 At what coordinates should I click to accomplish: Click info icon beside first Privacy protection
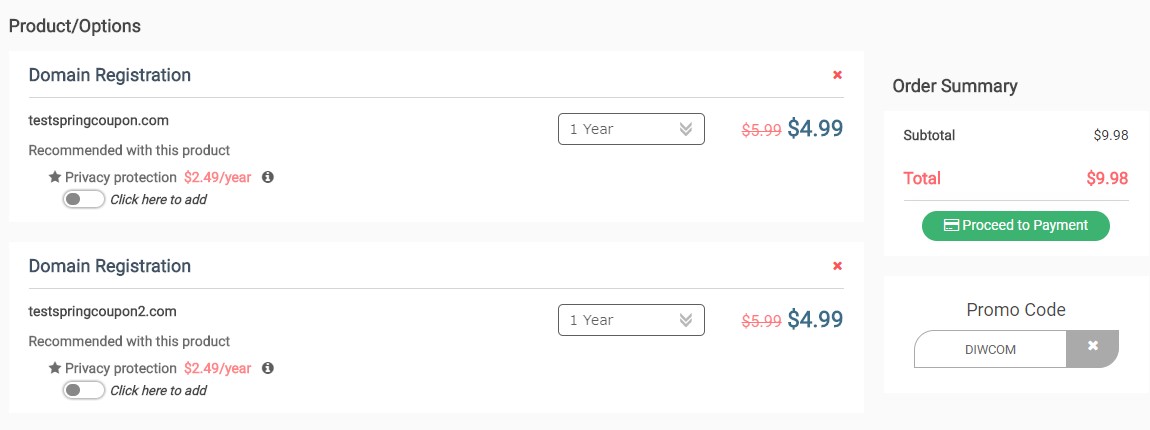(x=268, y=177)
